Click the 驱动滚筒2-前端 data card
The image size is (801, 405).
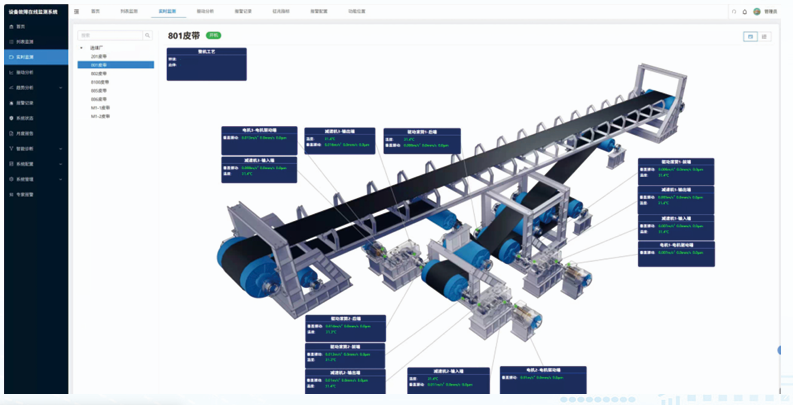345,356
